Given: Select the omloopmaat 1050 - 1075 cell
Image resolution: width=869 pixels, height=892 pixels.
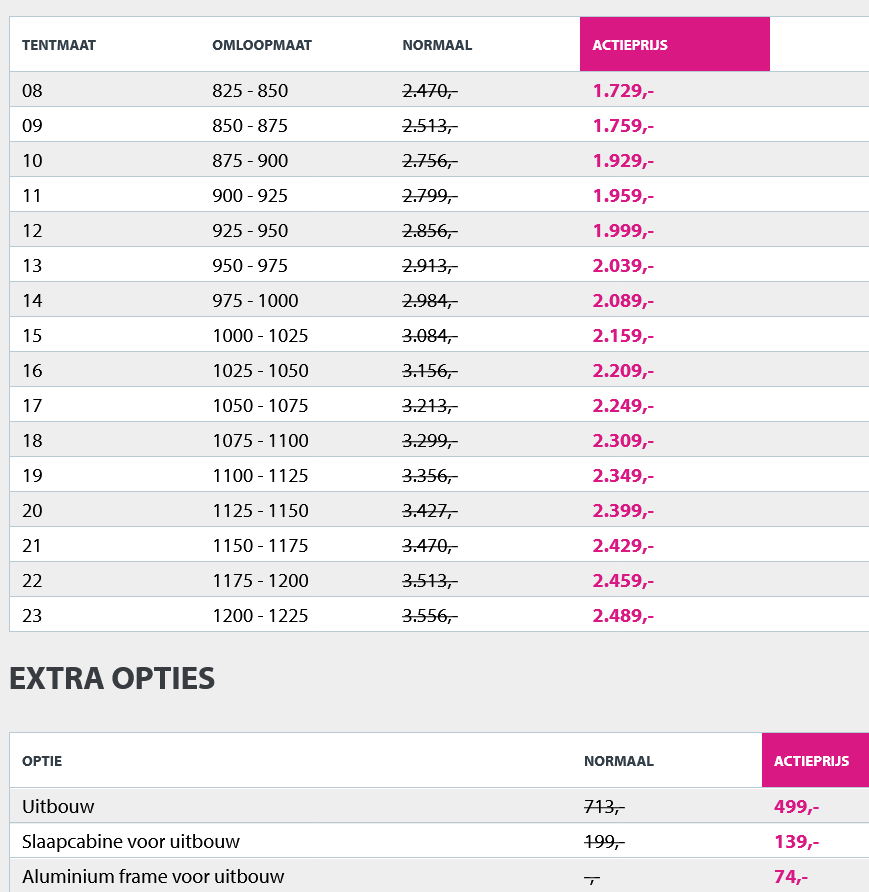Looking at the screenshot, I should (x=260, y=406).
